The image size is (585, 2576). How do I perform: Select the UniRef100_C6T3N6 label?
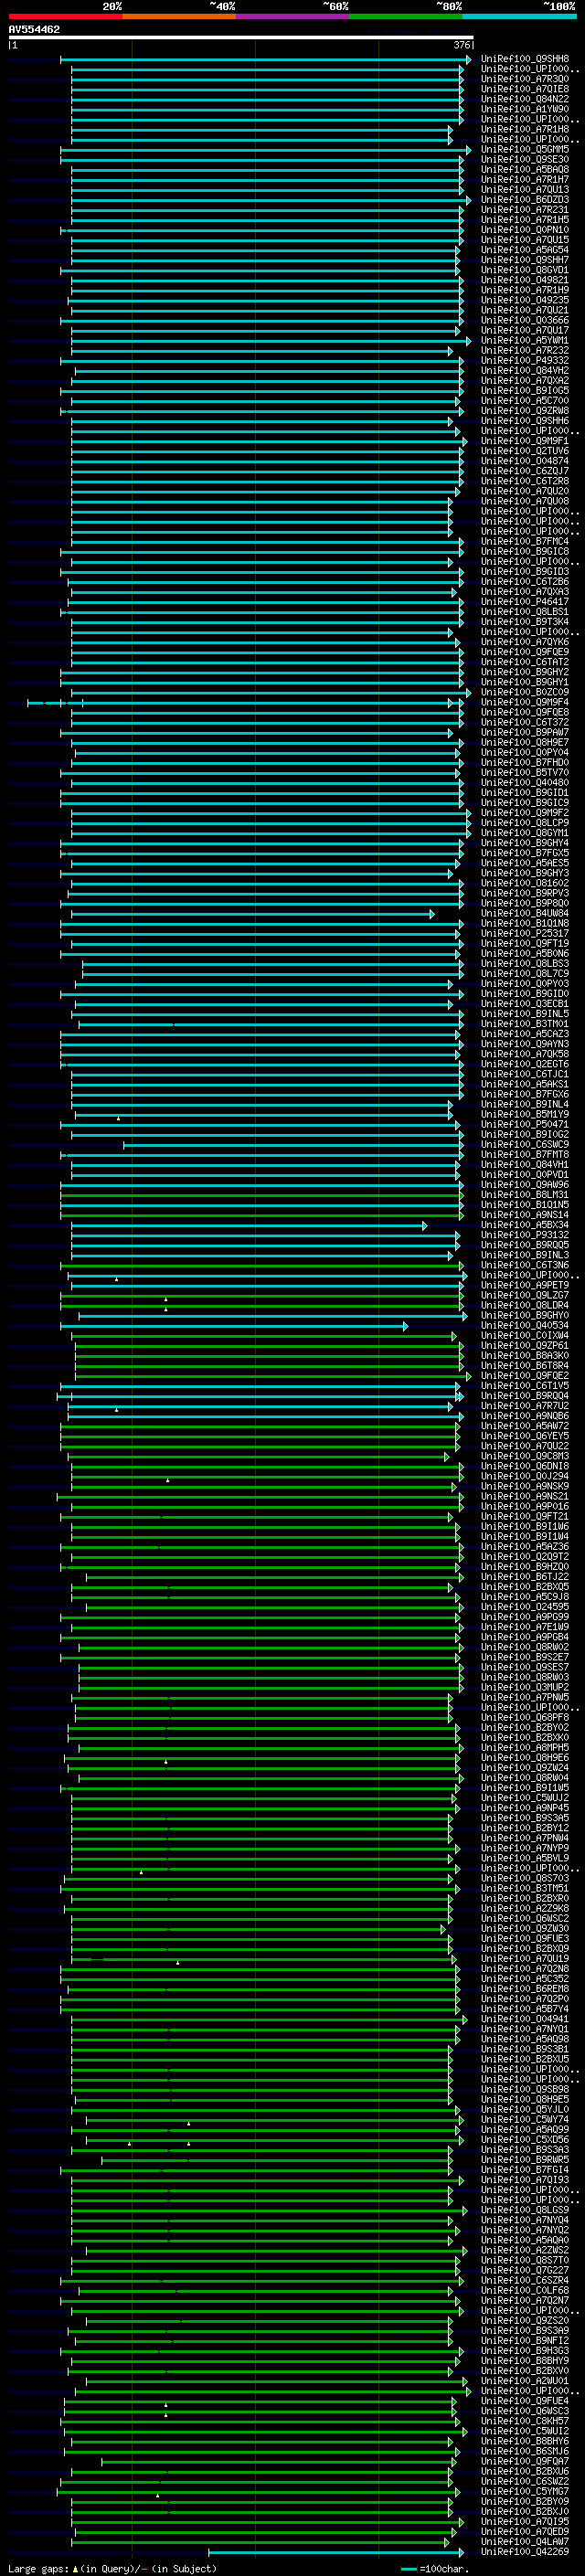coord(525,1266)
